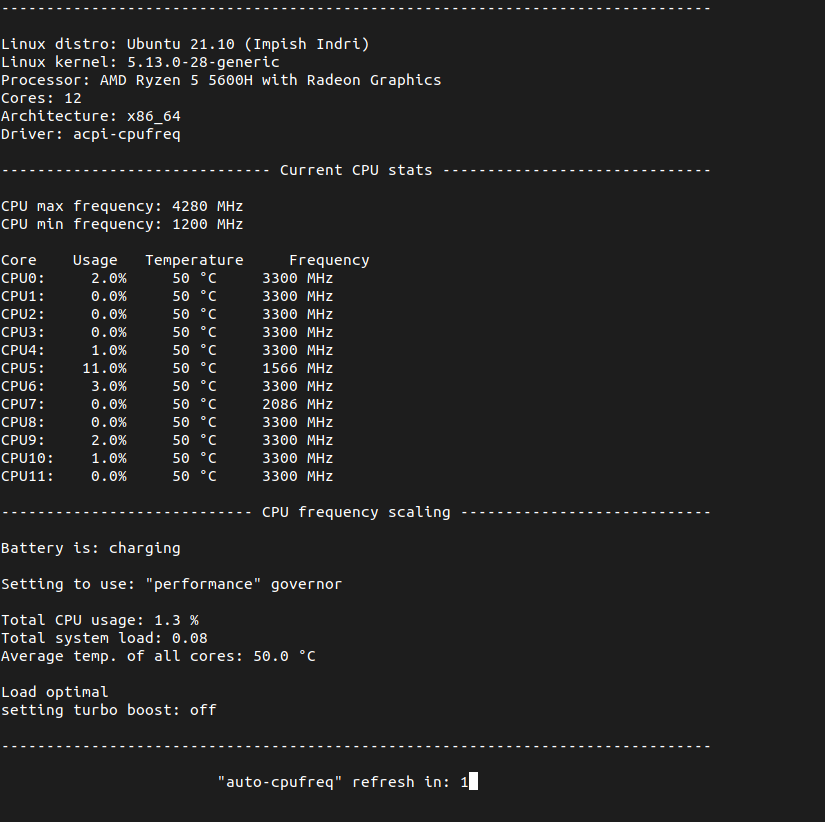Click the CPU6 row label

point(23,386)
